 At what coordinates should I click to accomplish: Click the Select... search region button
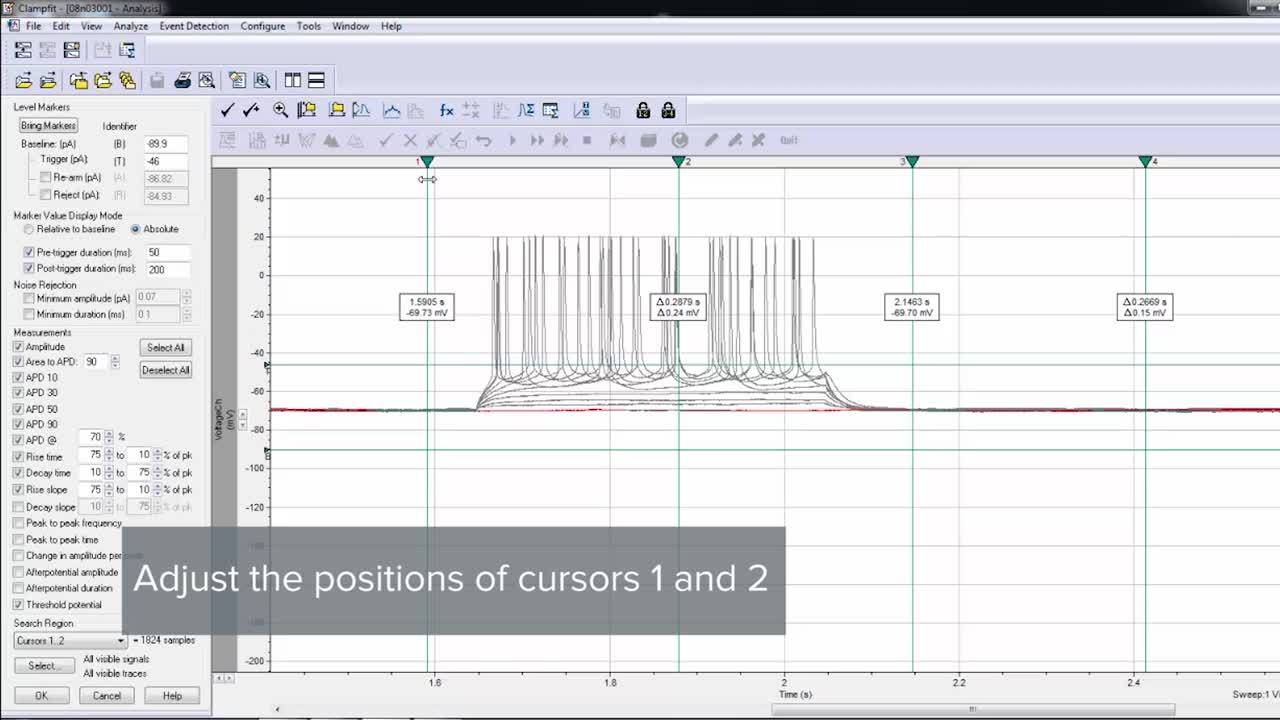tap(43, 666)
